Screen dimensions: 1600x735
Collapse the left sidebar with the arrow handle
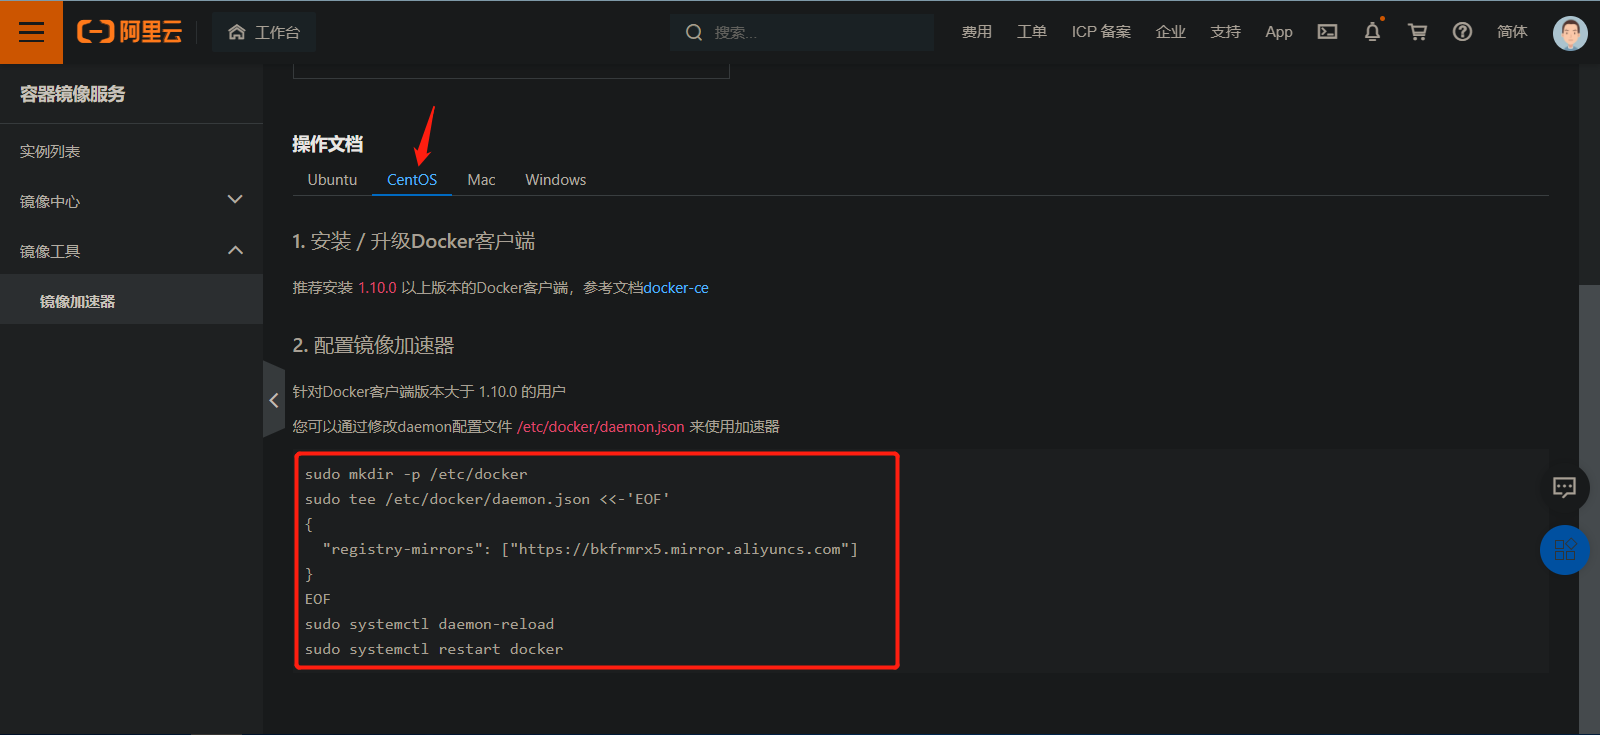[274, 400]
